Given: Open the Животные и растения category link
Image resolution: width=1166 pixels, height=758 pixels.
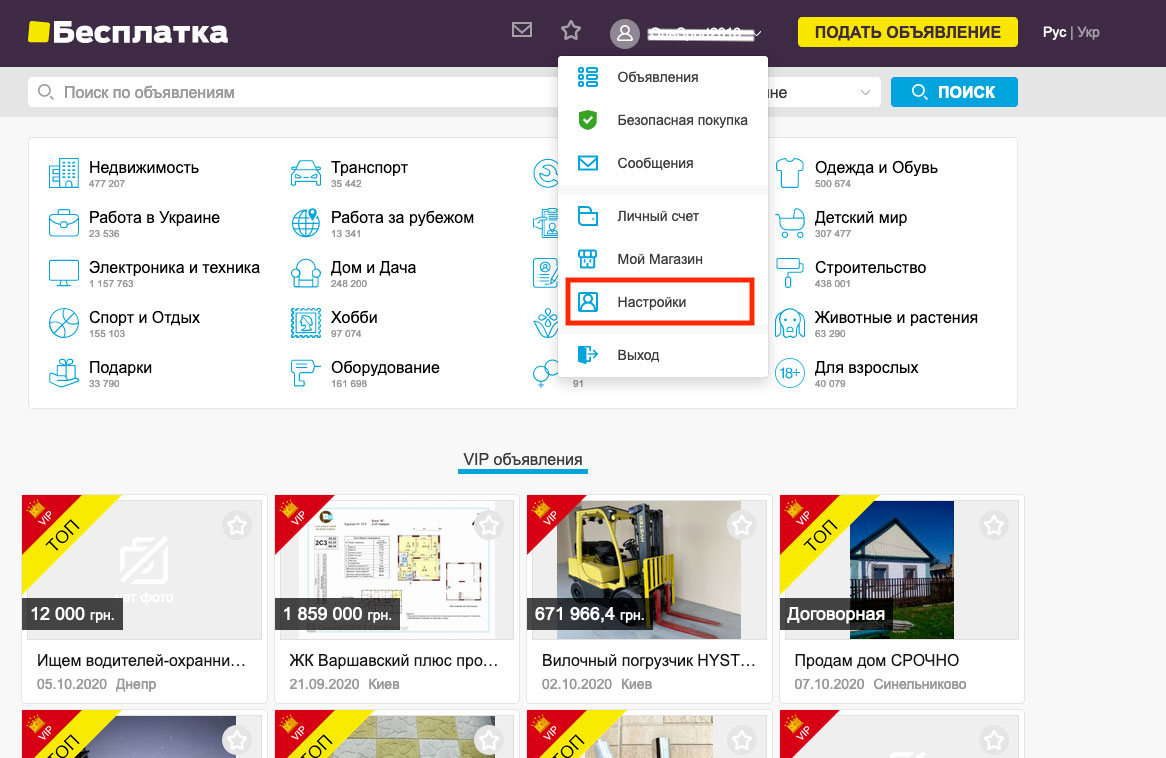Looking at the screenshot, I should pos(896,317).
